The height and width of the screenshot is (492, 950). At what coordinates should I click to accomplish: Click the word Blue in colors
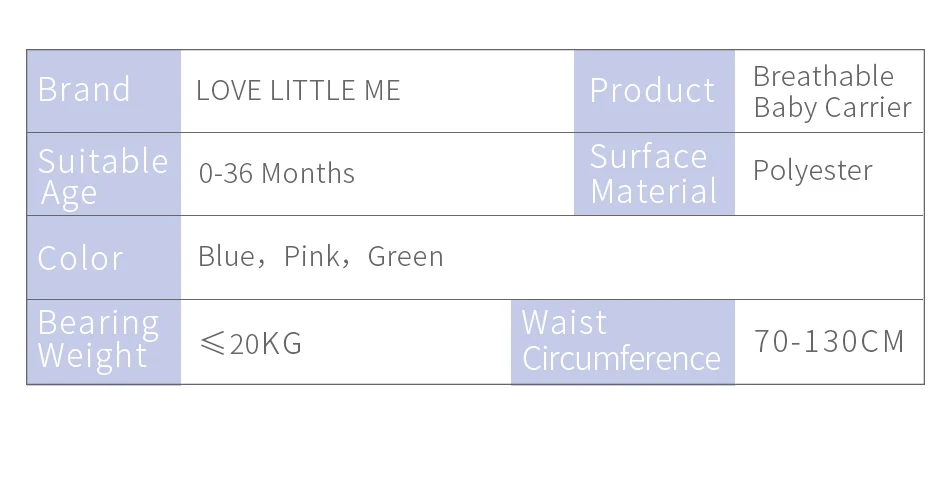227,256
